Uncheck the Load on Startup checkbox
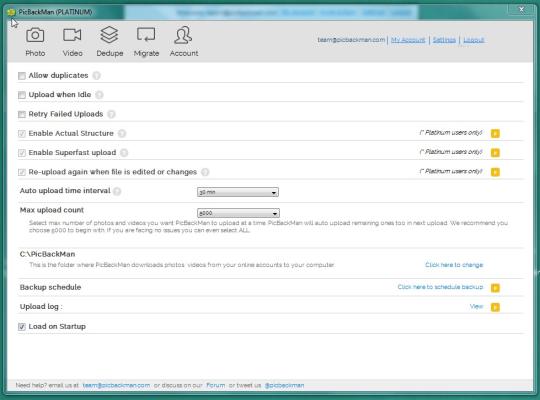 point(22,327)
